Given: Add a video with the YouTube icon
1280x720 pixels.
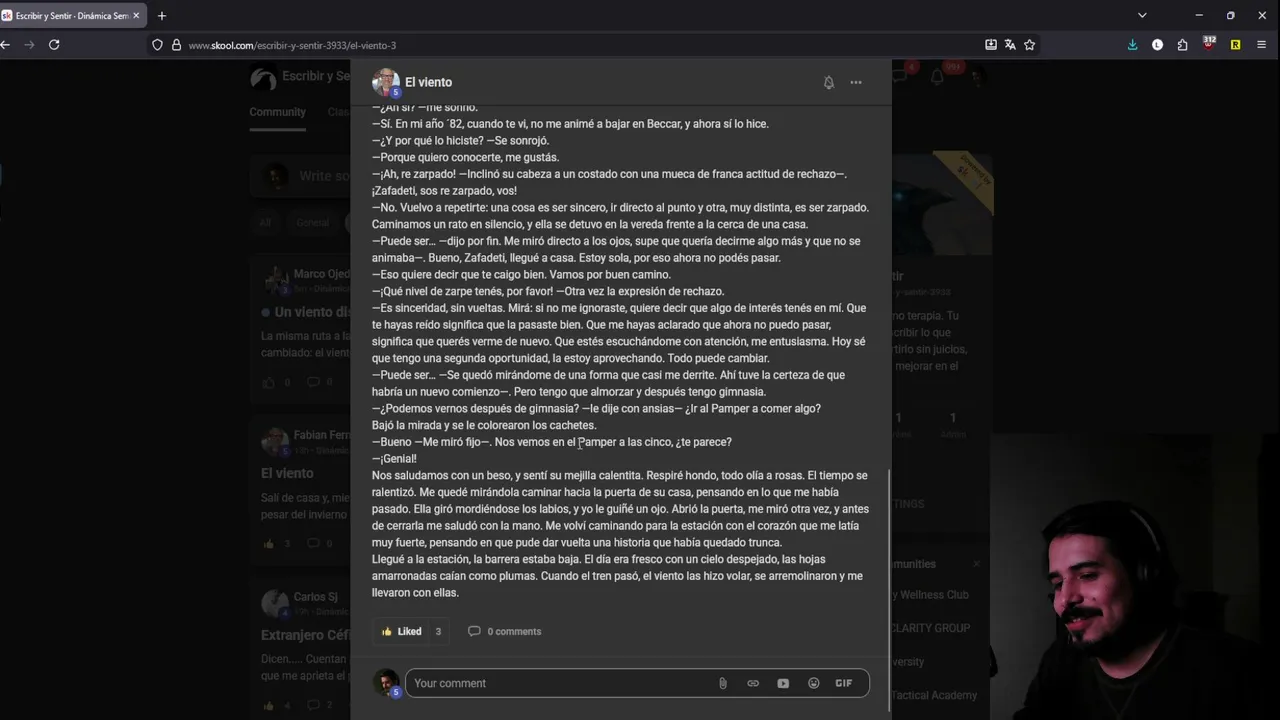Looking at the screenshot, I should [x=783, y=683].
